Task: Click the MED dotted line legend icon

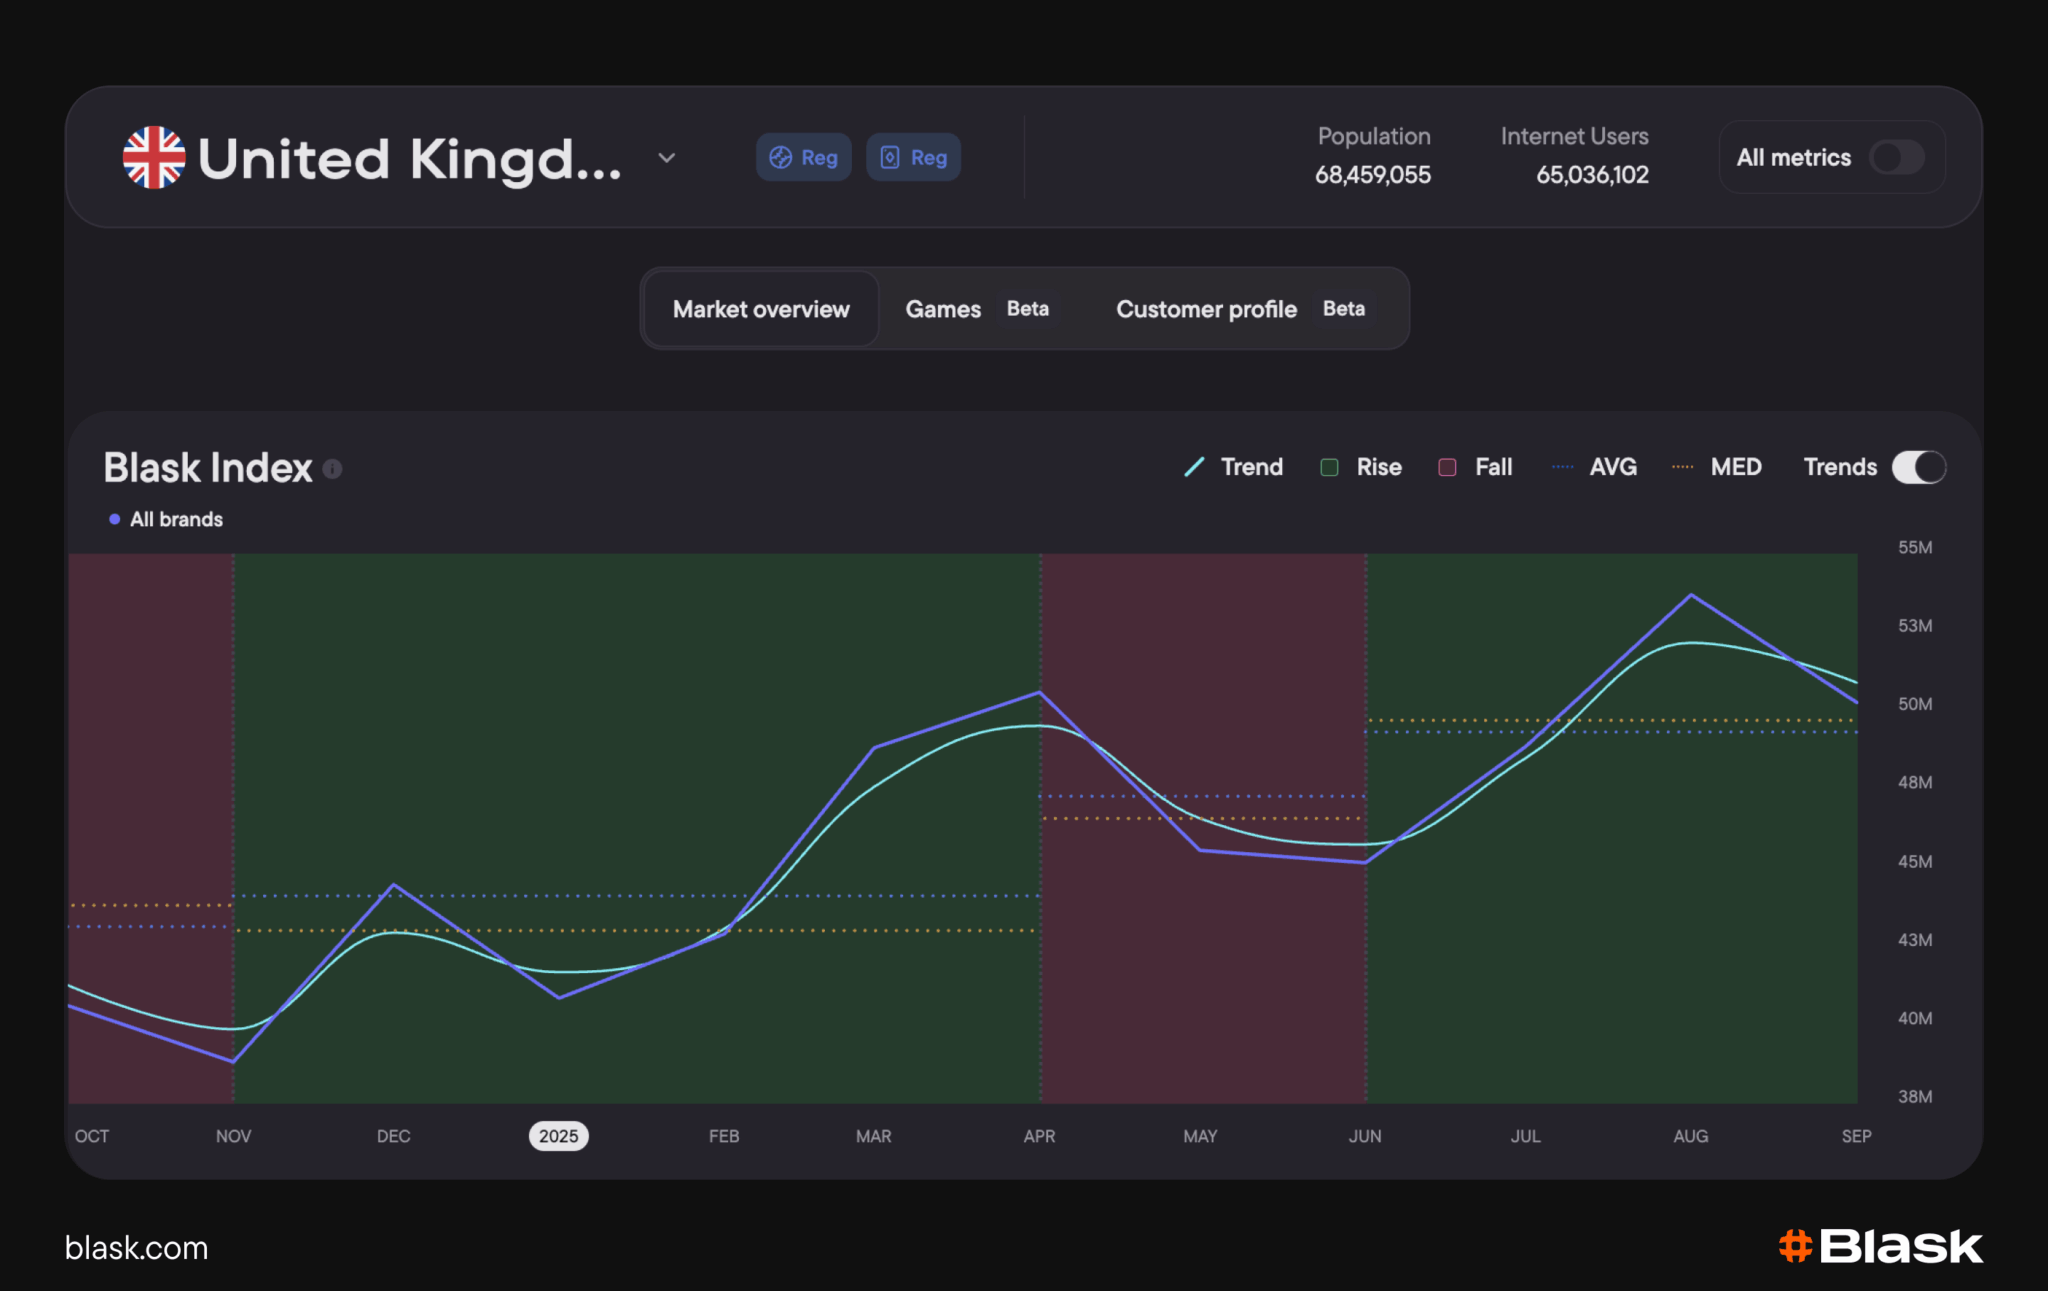Action: point(1682,467)
